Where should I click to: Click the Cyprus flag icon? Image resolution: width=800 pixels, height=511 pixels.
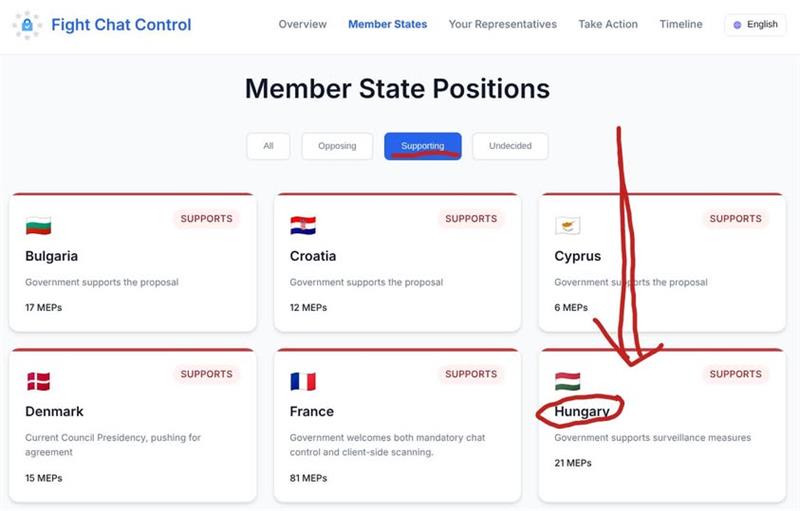pyautogui.click(x=568, y=226)
